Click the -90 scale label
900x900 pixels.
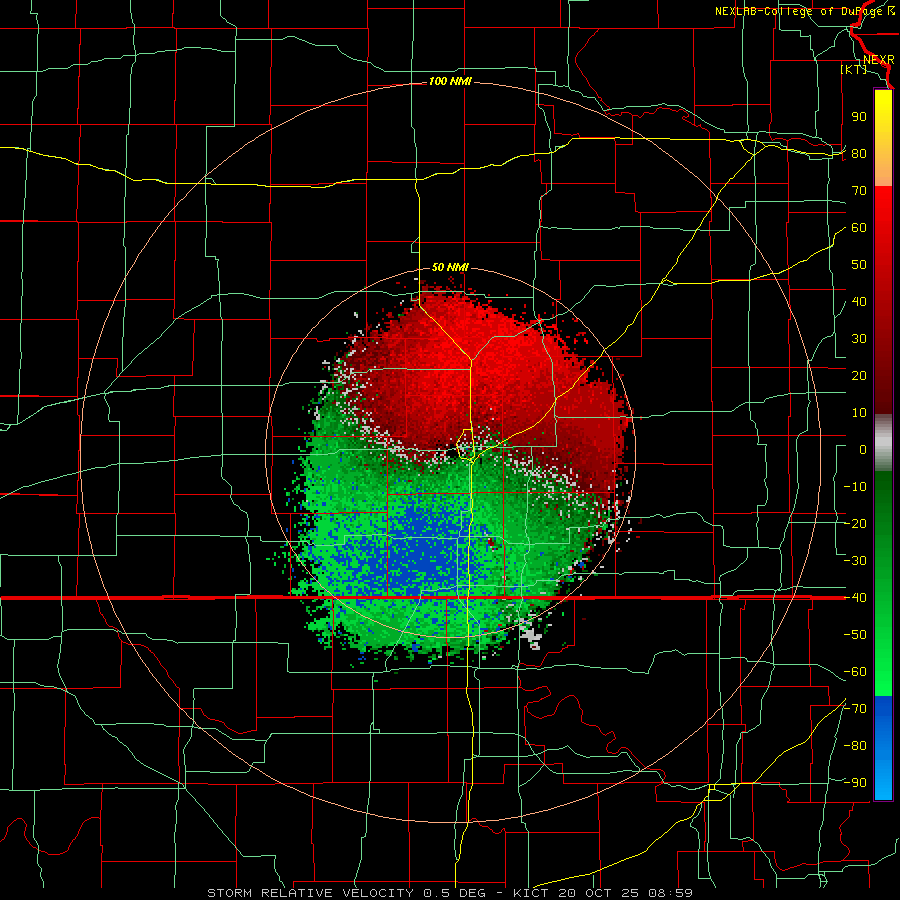[855, 783]
